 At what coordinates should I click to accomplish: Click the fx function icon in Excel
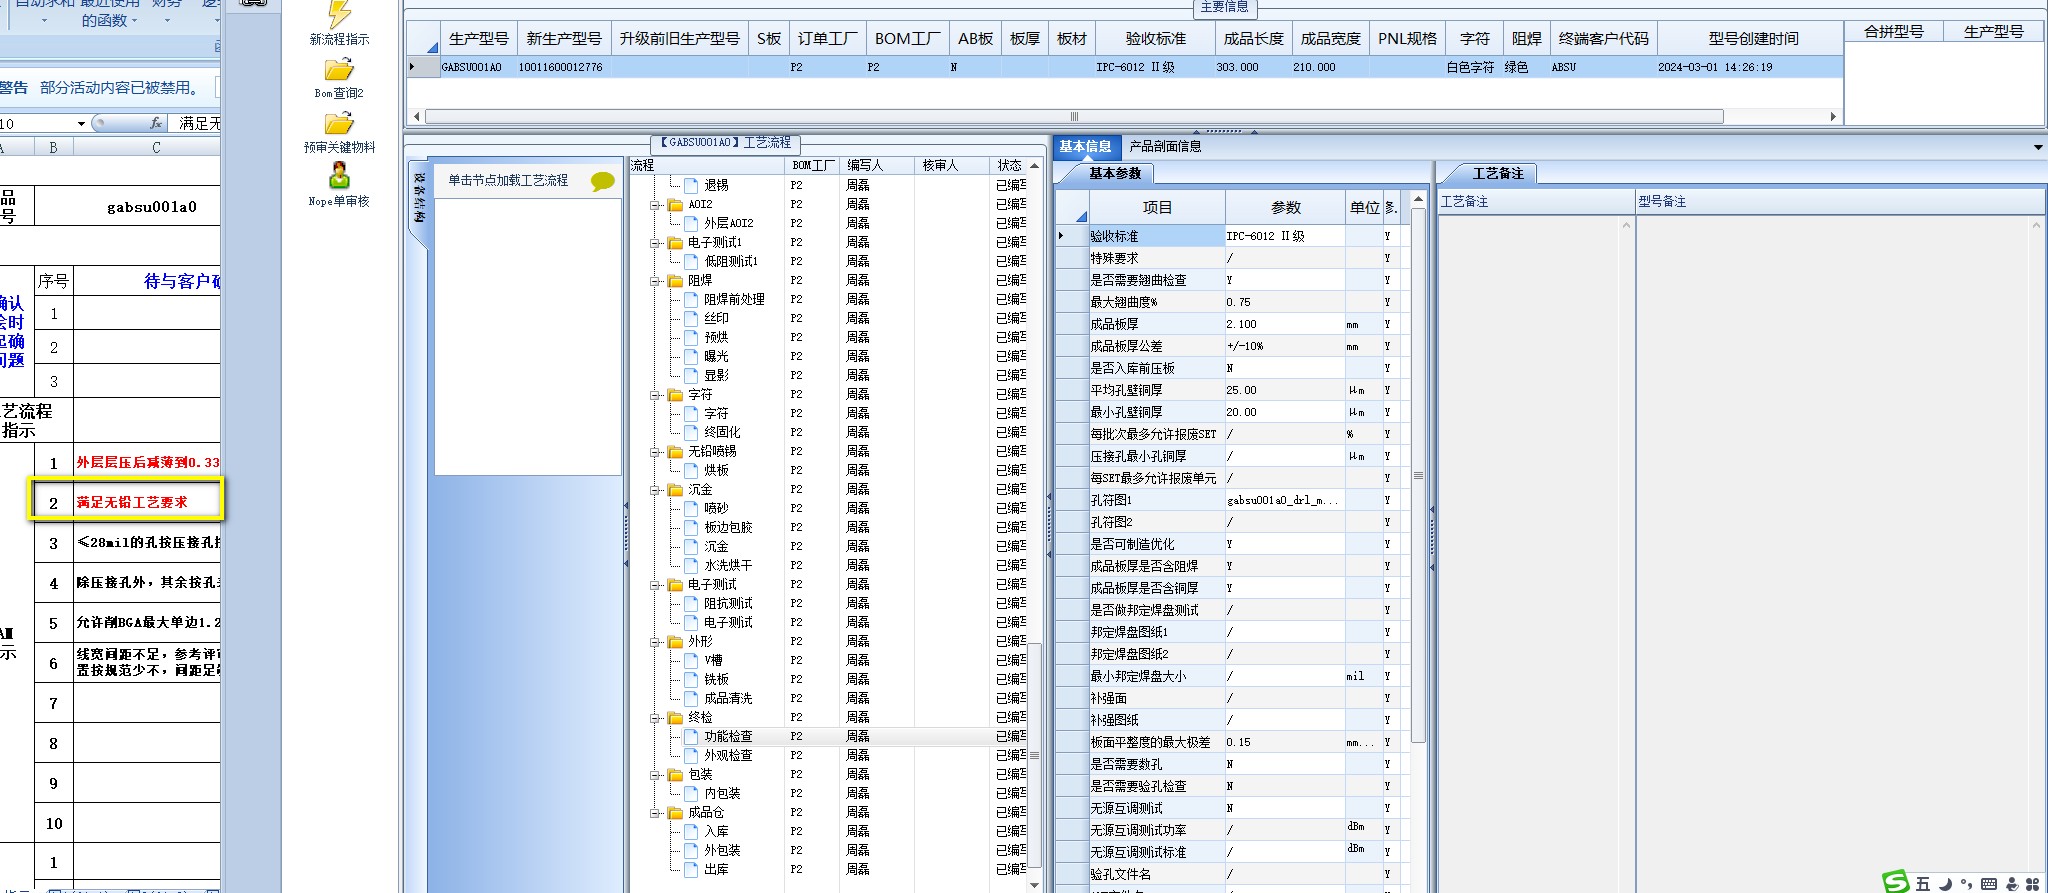coord(156,123)
